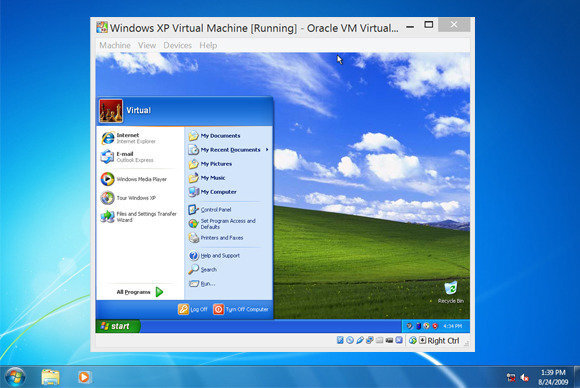Screen dimensions: 580x388
Task: Click VirtualBox network adapters status indicator
Action: (370, 340)
